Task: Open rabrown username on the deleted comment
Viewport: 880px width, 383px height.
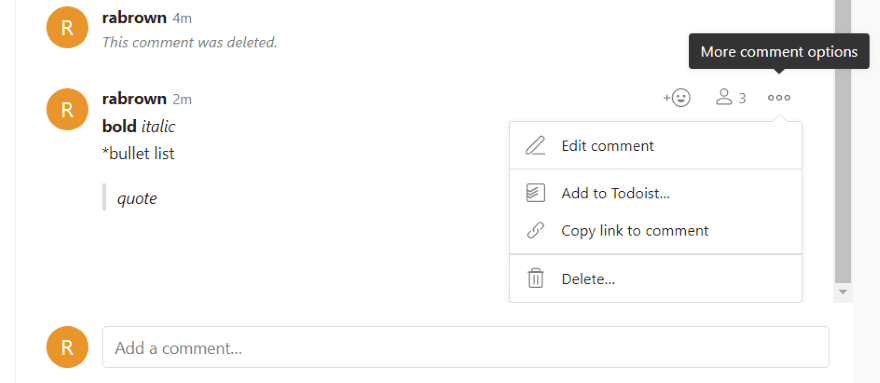Action: point(134,17)
